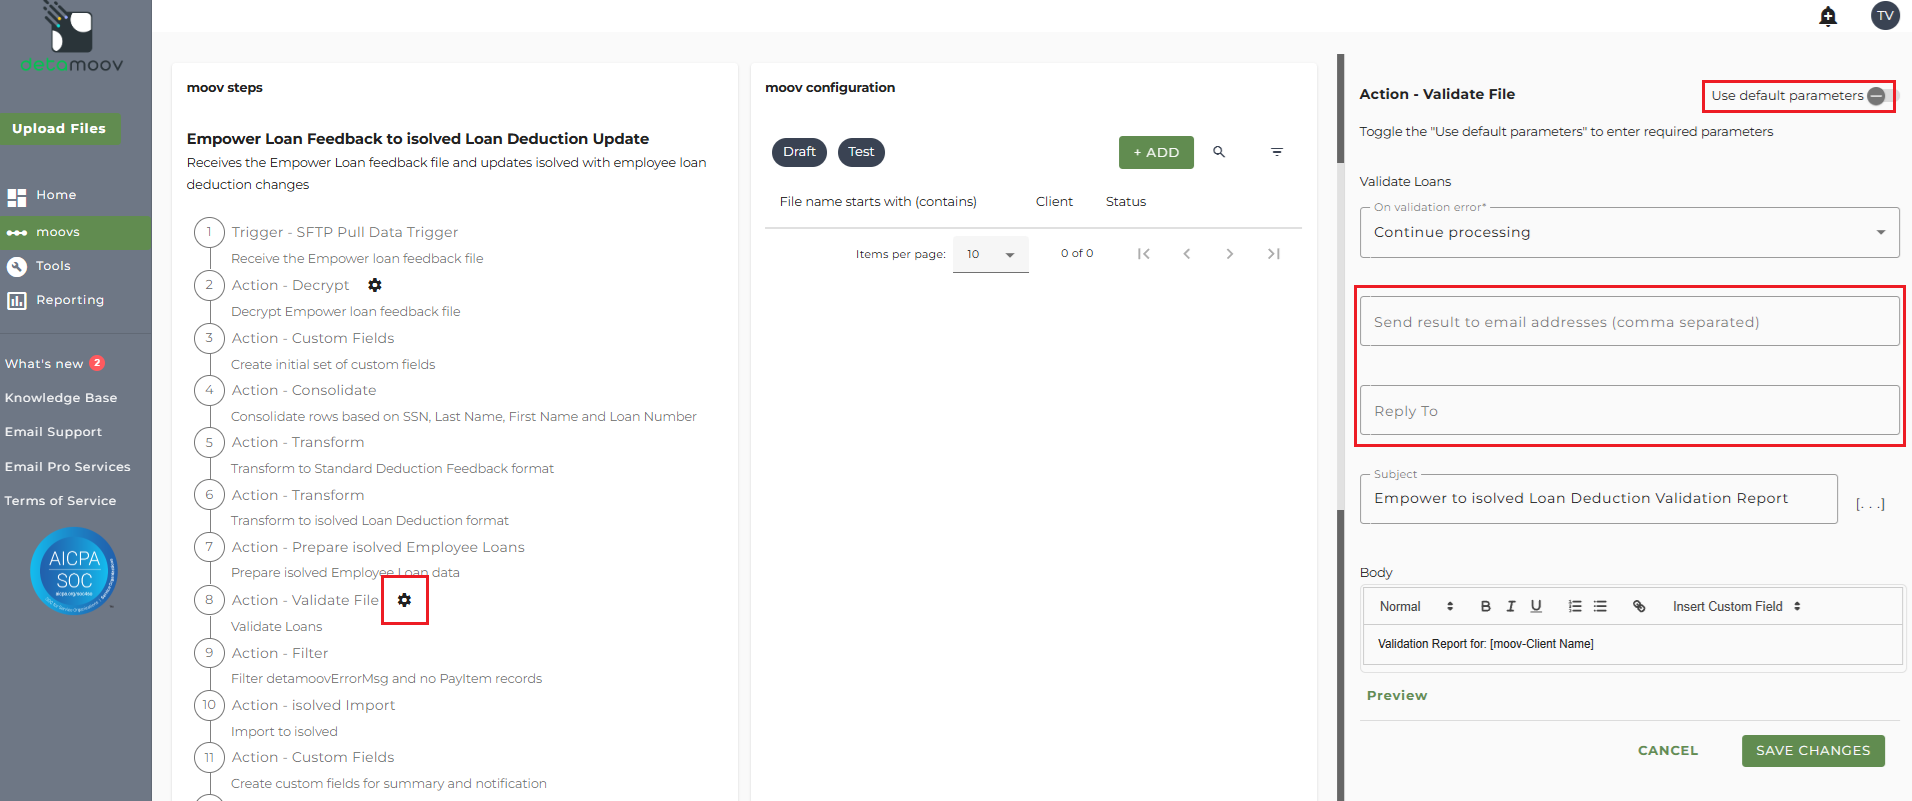Click the What's new badge showing 2
Image resolution: width=1912 pixels, height=801 pixels.
click(97, 363)
